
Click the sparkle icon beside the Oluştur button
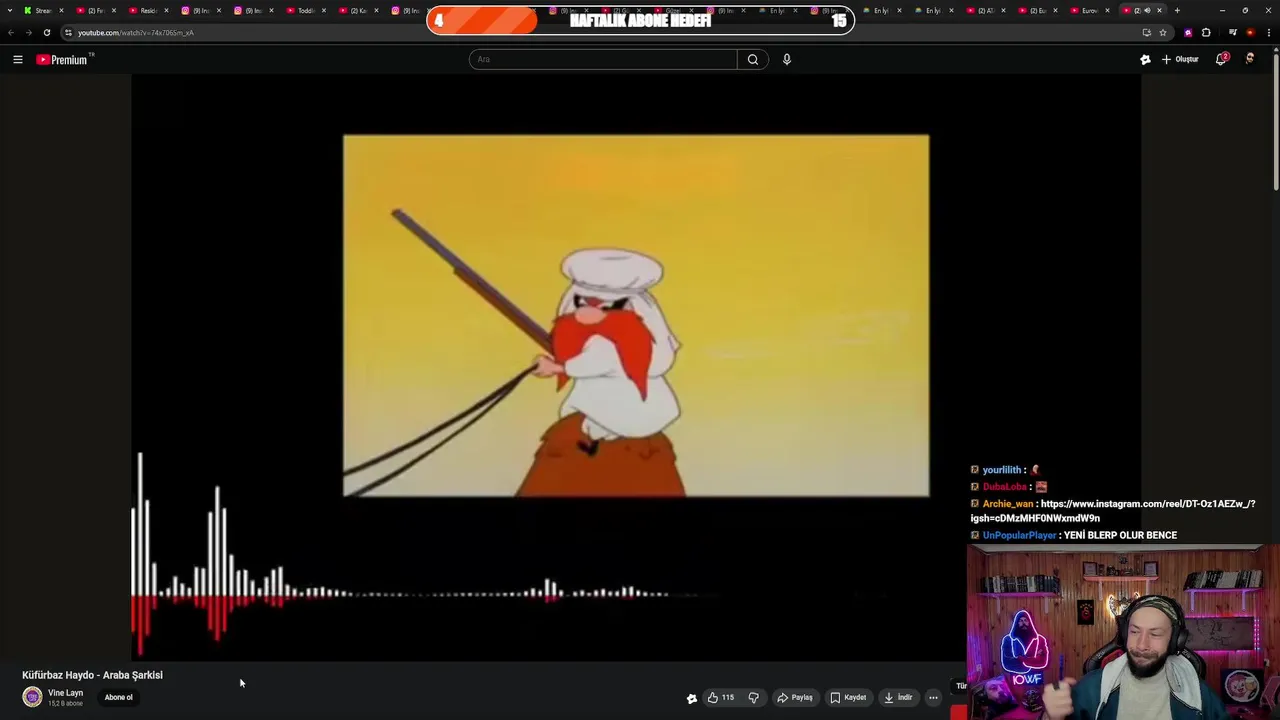(x=1145, y=60)
